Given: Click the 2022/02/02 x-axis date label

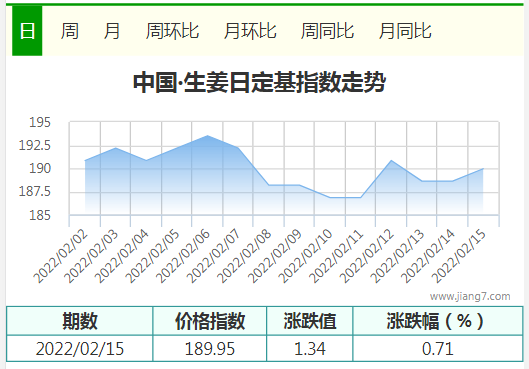Looking at the screenshot, I should point(61,256).
